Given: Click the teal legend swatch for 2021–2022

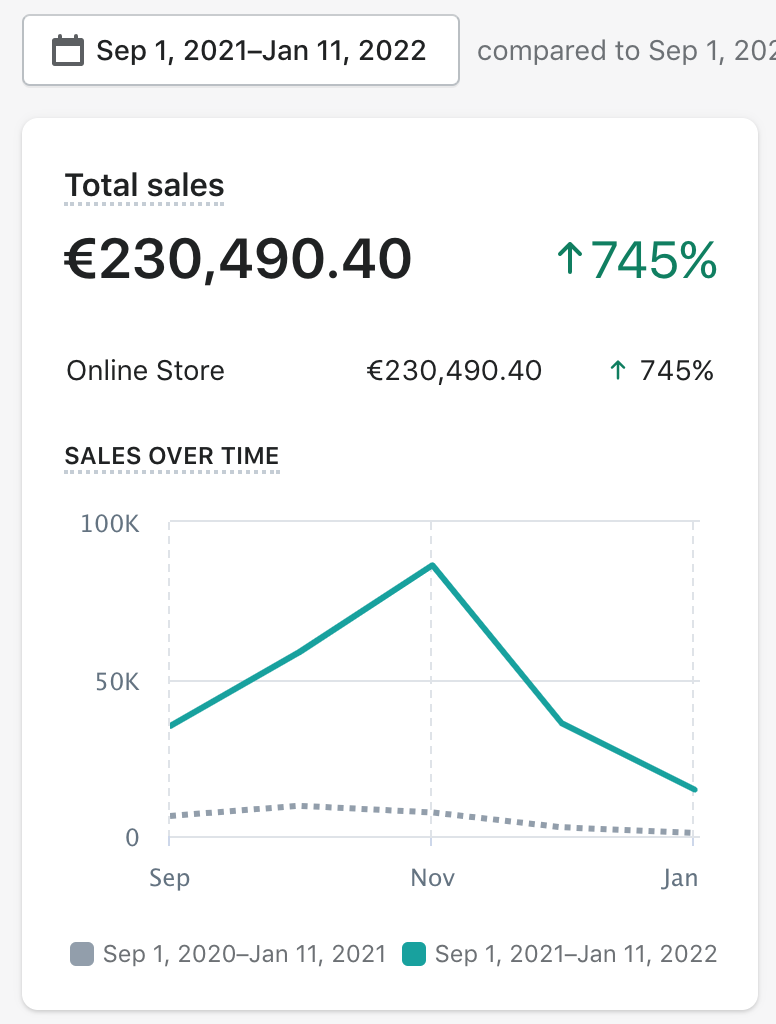Looking at the screenshot, I should [414, 954].
